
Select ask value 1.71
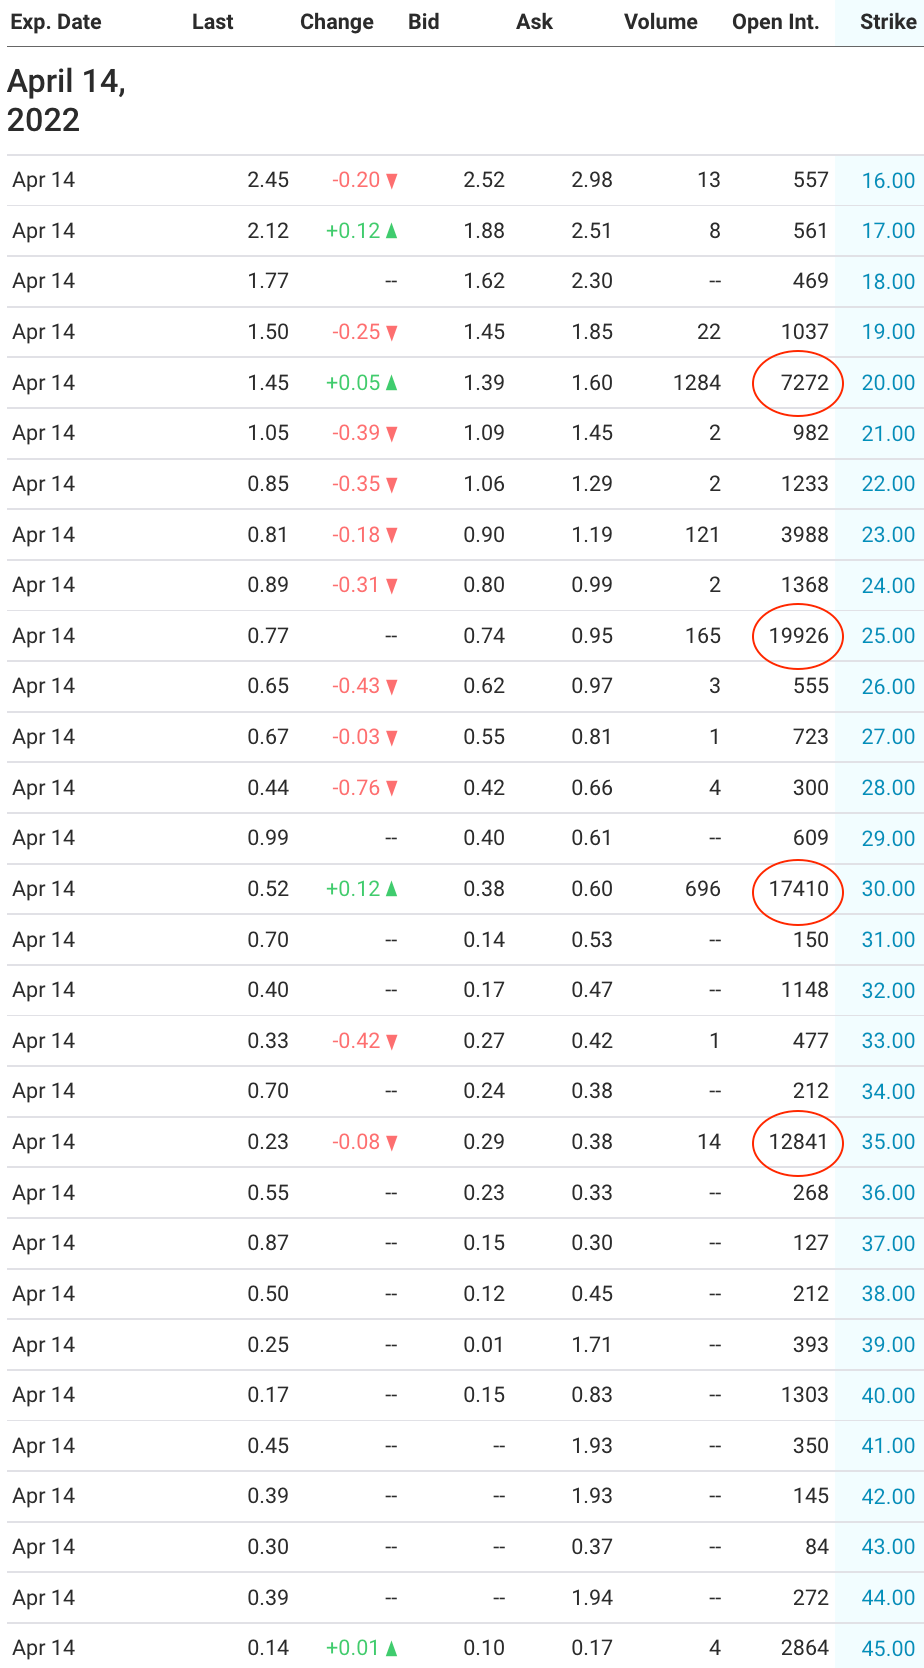[x=592, y=1345]
